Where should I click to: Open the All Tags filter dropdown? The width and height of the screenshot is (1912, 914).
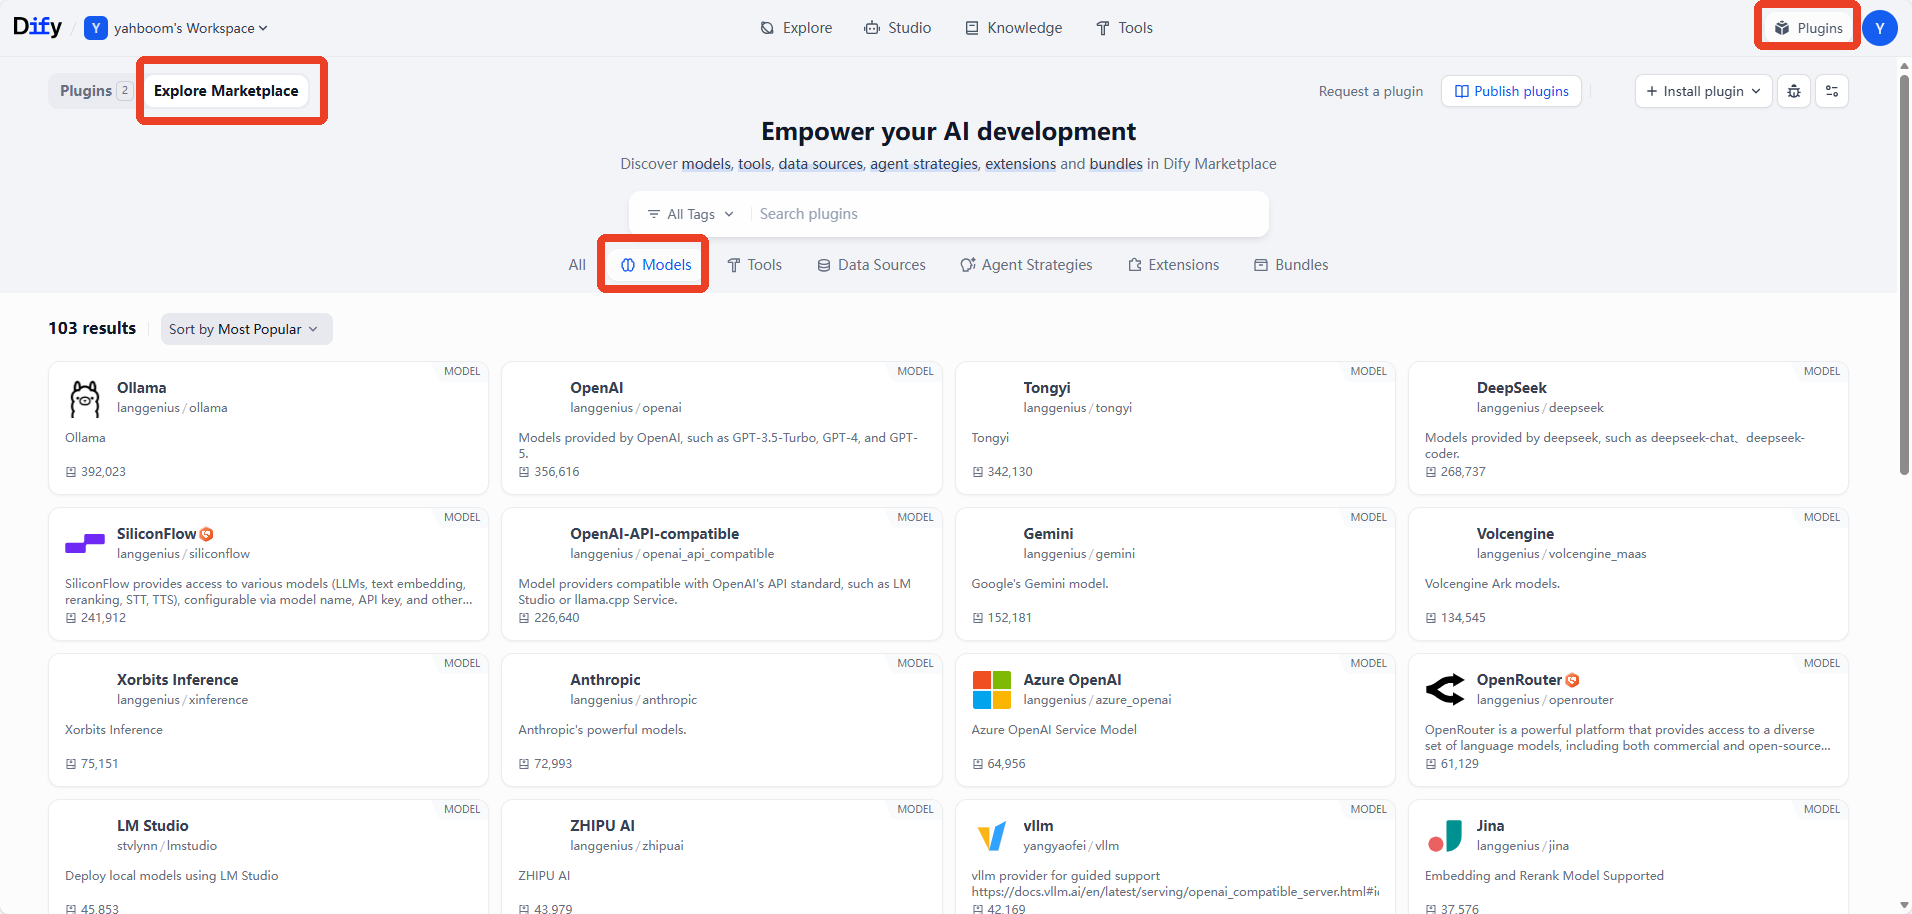(x=691, y=214)
